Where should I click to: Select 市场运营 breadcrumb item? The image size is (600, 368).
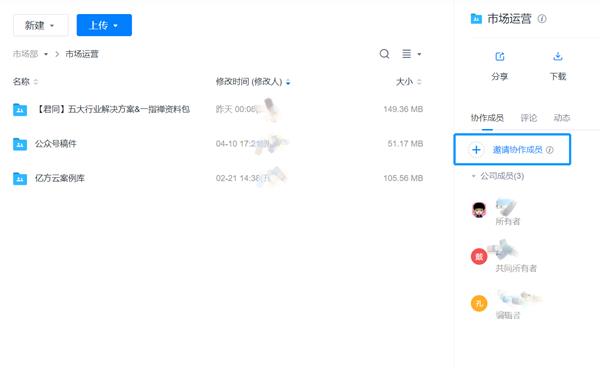82,54
